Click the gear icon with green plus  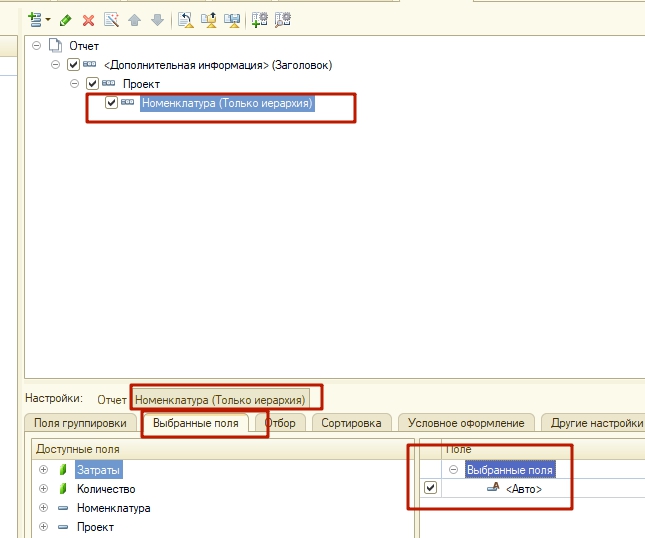click(259, 19)
